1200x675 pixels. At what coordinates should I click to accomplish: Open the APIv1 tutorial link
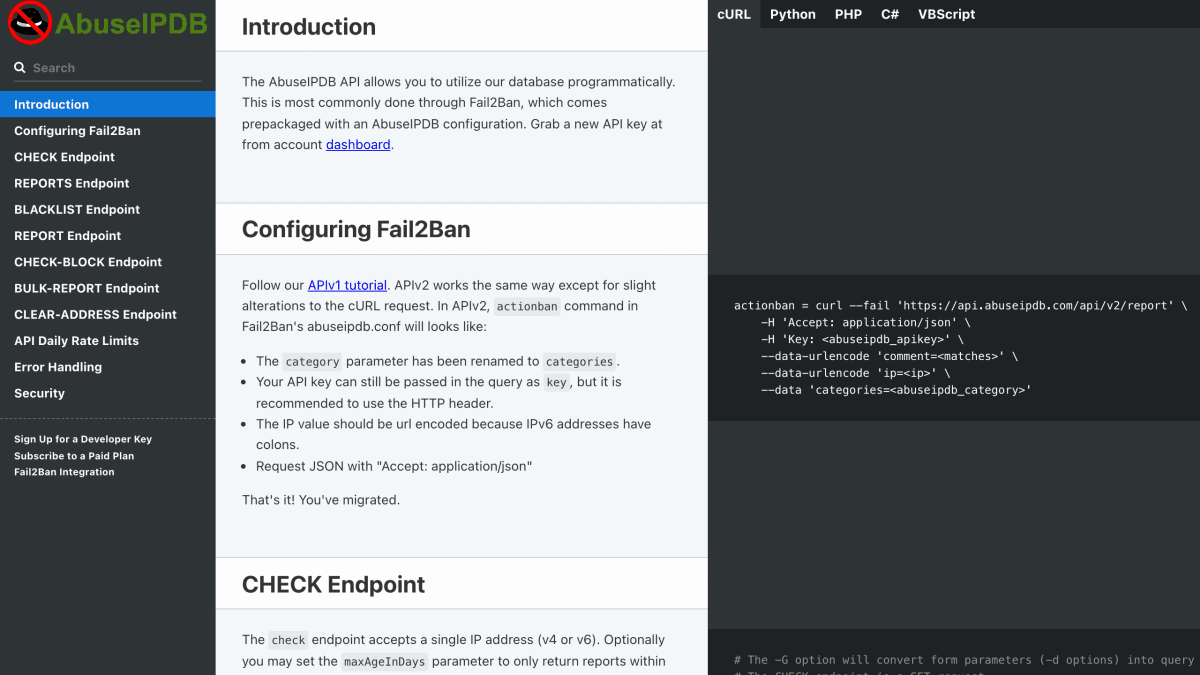[347, 285]
